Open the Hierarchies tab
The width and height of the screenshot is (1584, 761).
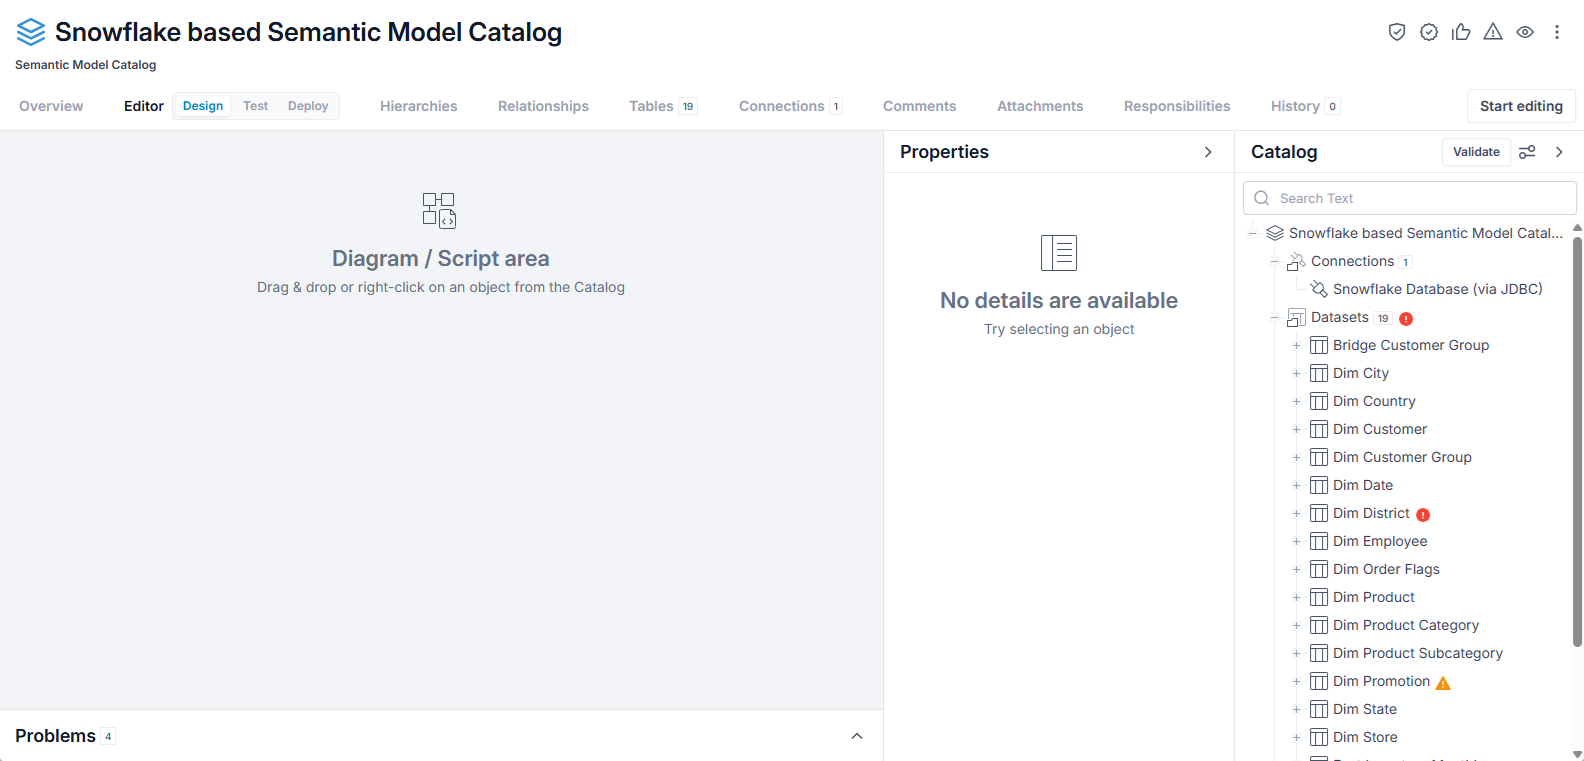click(418, 106)
